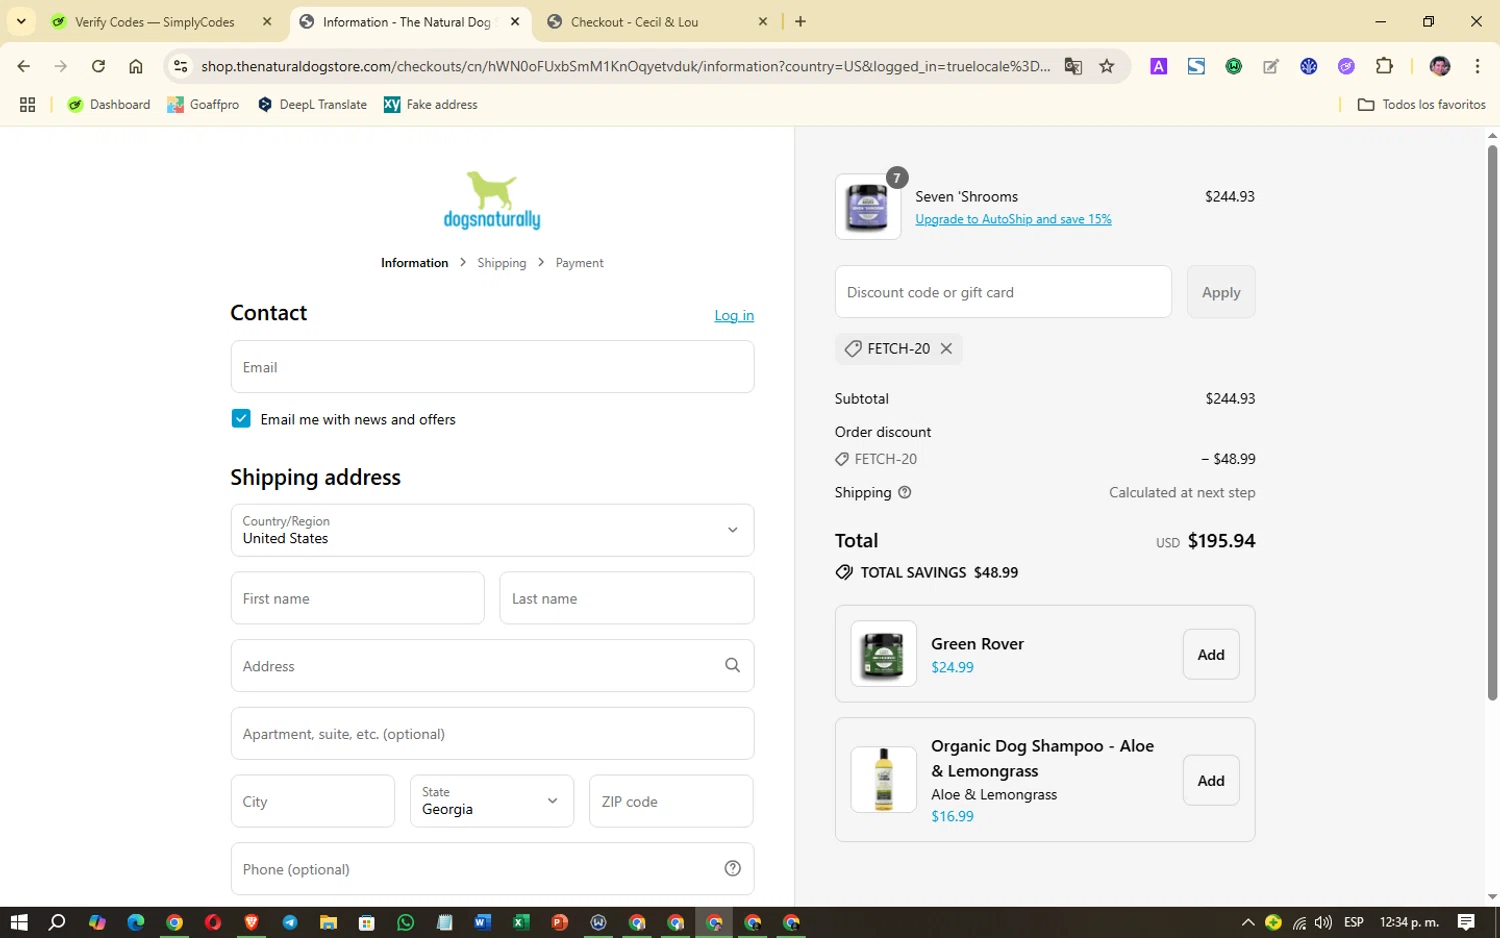
Task: Click the volume icon in system tray
Action: click(x=1323, y=922)
